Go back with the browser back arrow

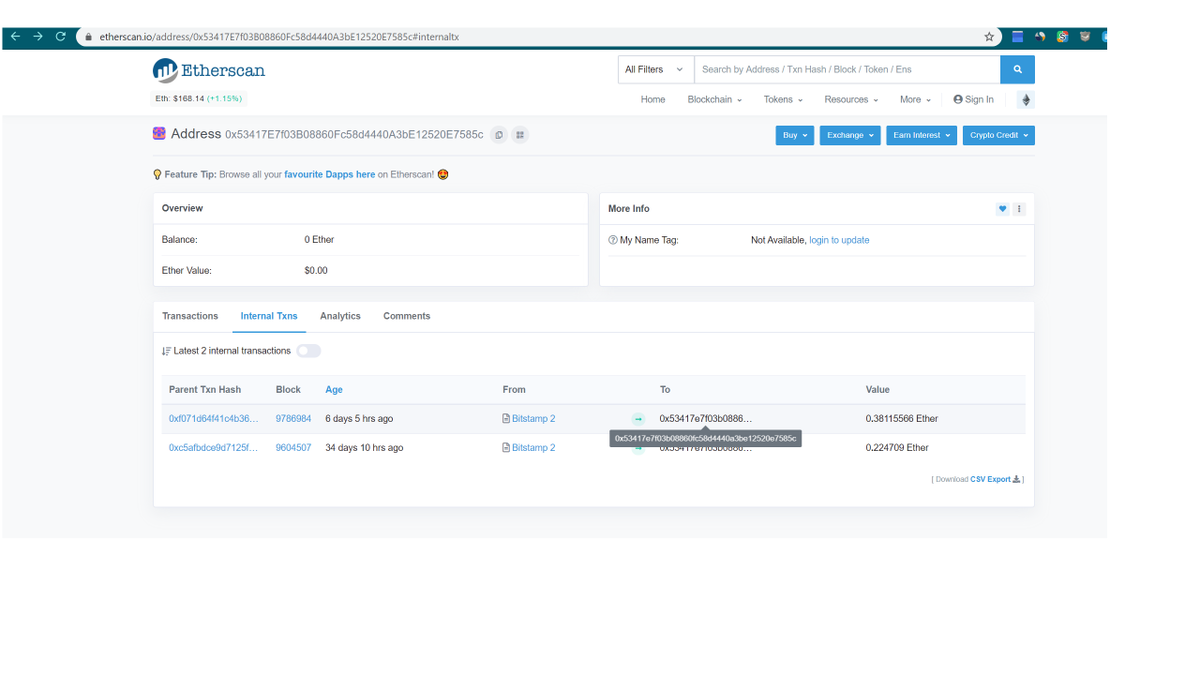pyautogui.click(x=15, y=37)
